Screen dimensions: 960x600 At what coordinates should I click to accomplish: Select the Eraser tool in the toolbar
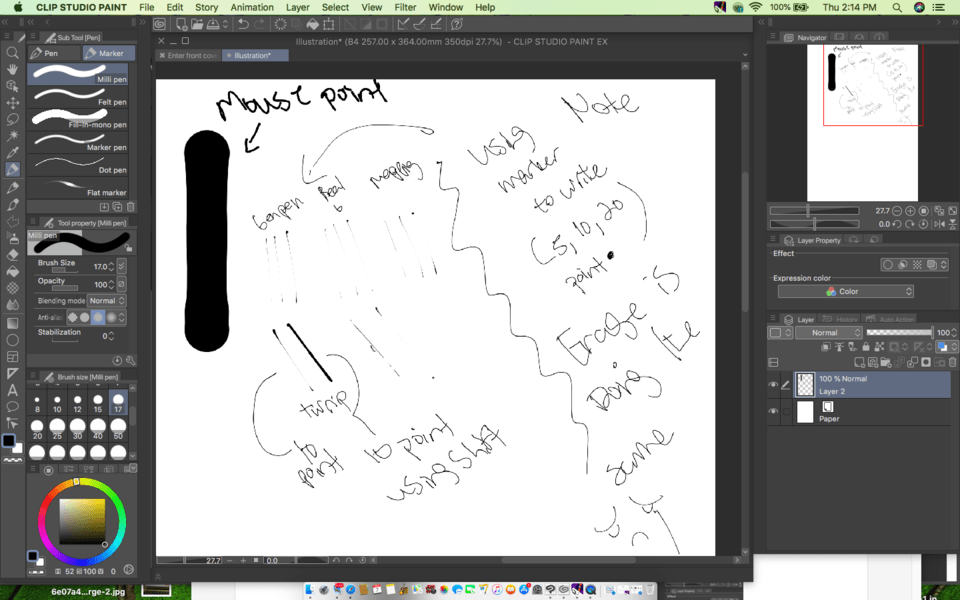[x=13, y=254]
